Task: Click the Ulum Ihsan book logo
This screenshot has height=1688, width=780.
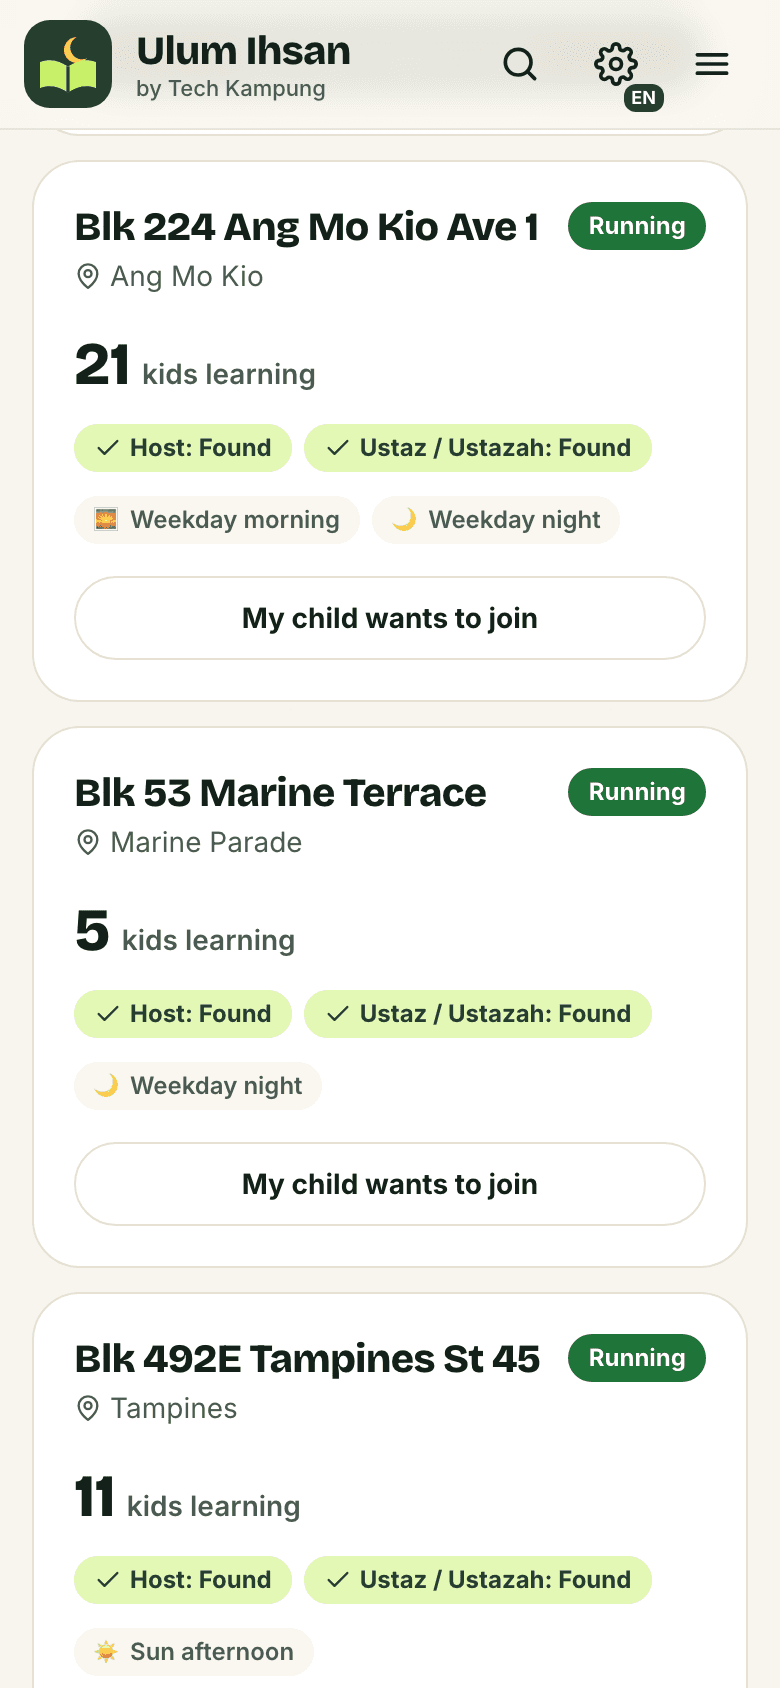Action: click(x=68, y=65)
